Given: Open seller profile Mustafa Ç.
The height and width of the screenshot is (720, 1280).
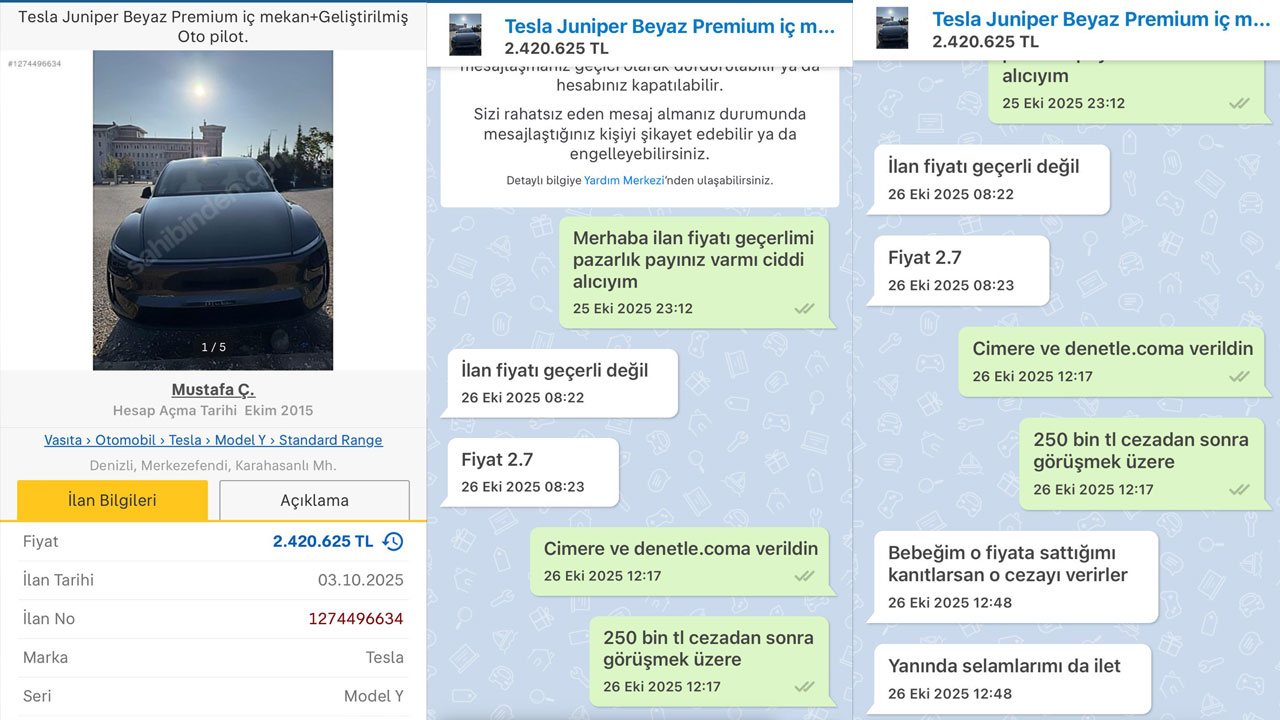Looking at the screenshot, I should pyautogui.click(x=213, y=390).
